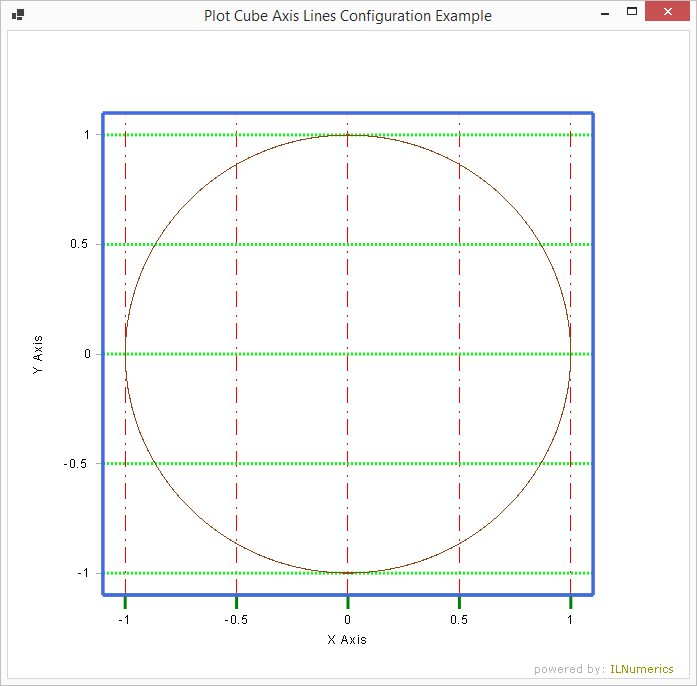This screenshot has width=697, height=686.
Task: Click Y-axis tick label 1
Action: pyautogui.click(x=87, y=134)
